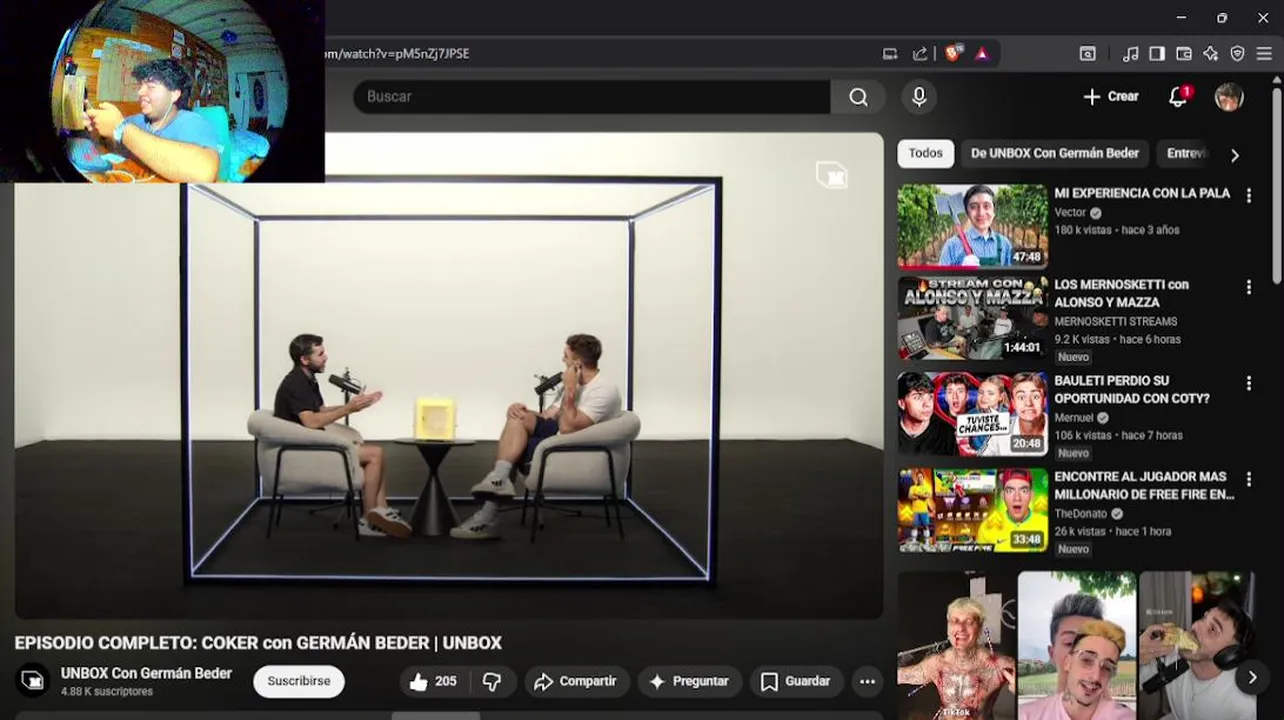The height and width of the screenshot is (720, 1284).
Task: Select De UNBOX Con Germán Beder chip
Action: [1054, 154]
